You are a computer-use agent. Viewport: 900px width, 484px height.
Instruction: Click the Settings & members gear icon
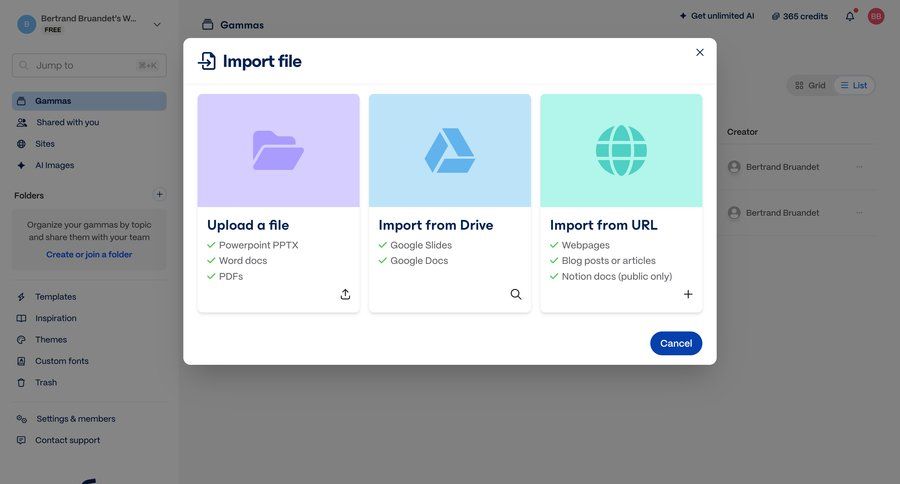22,419
